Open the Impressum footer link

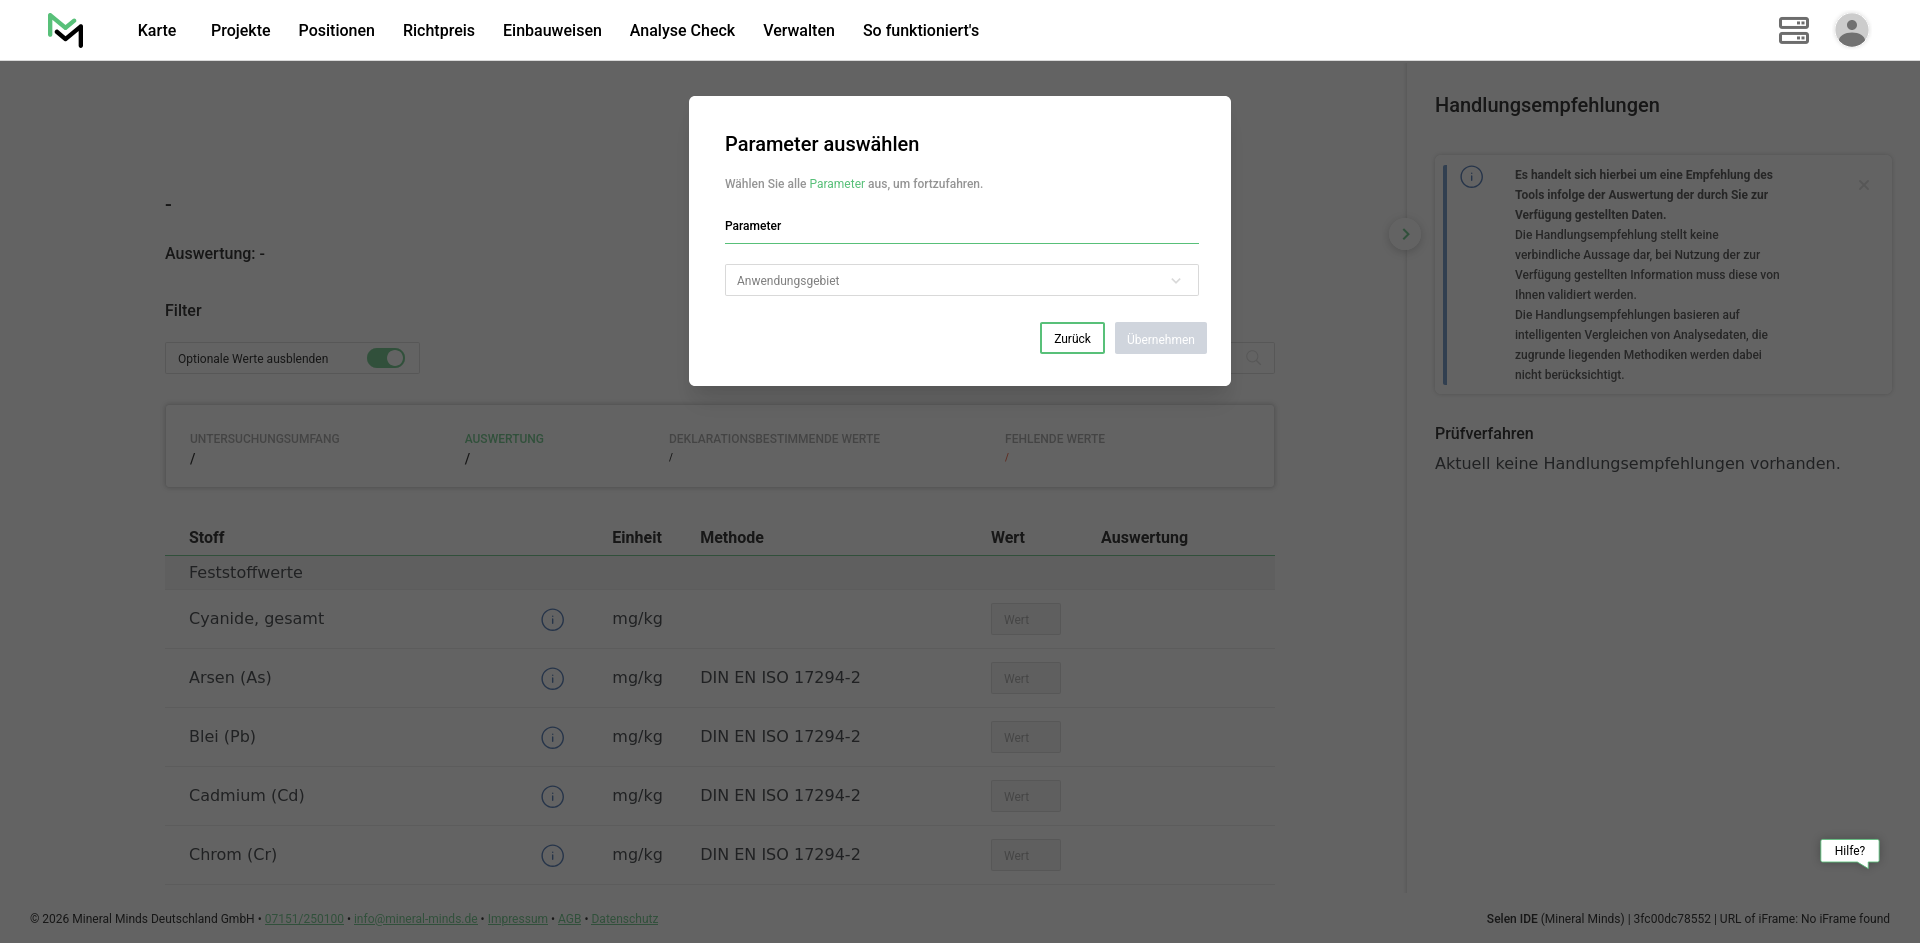tap(517, 919)
